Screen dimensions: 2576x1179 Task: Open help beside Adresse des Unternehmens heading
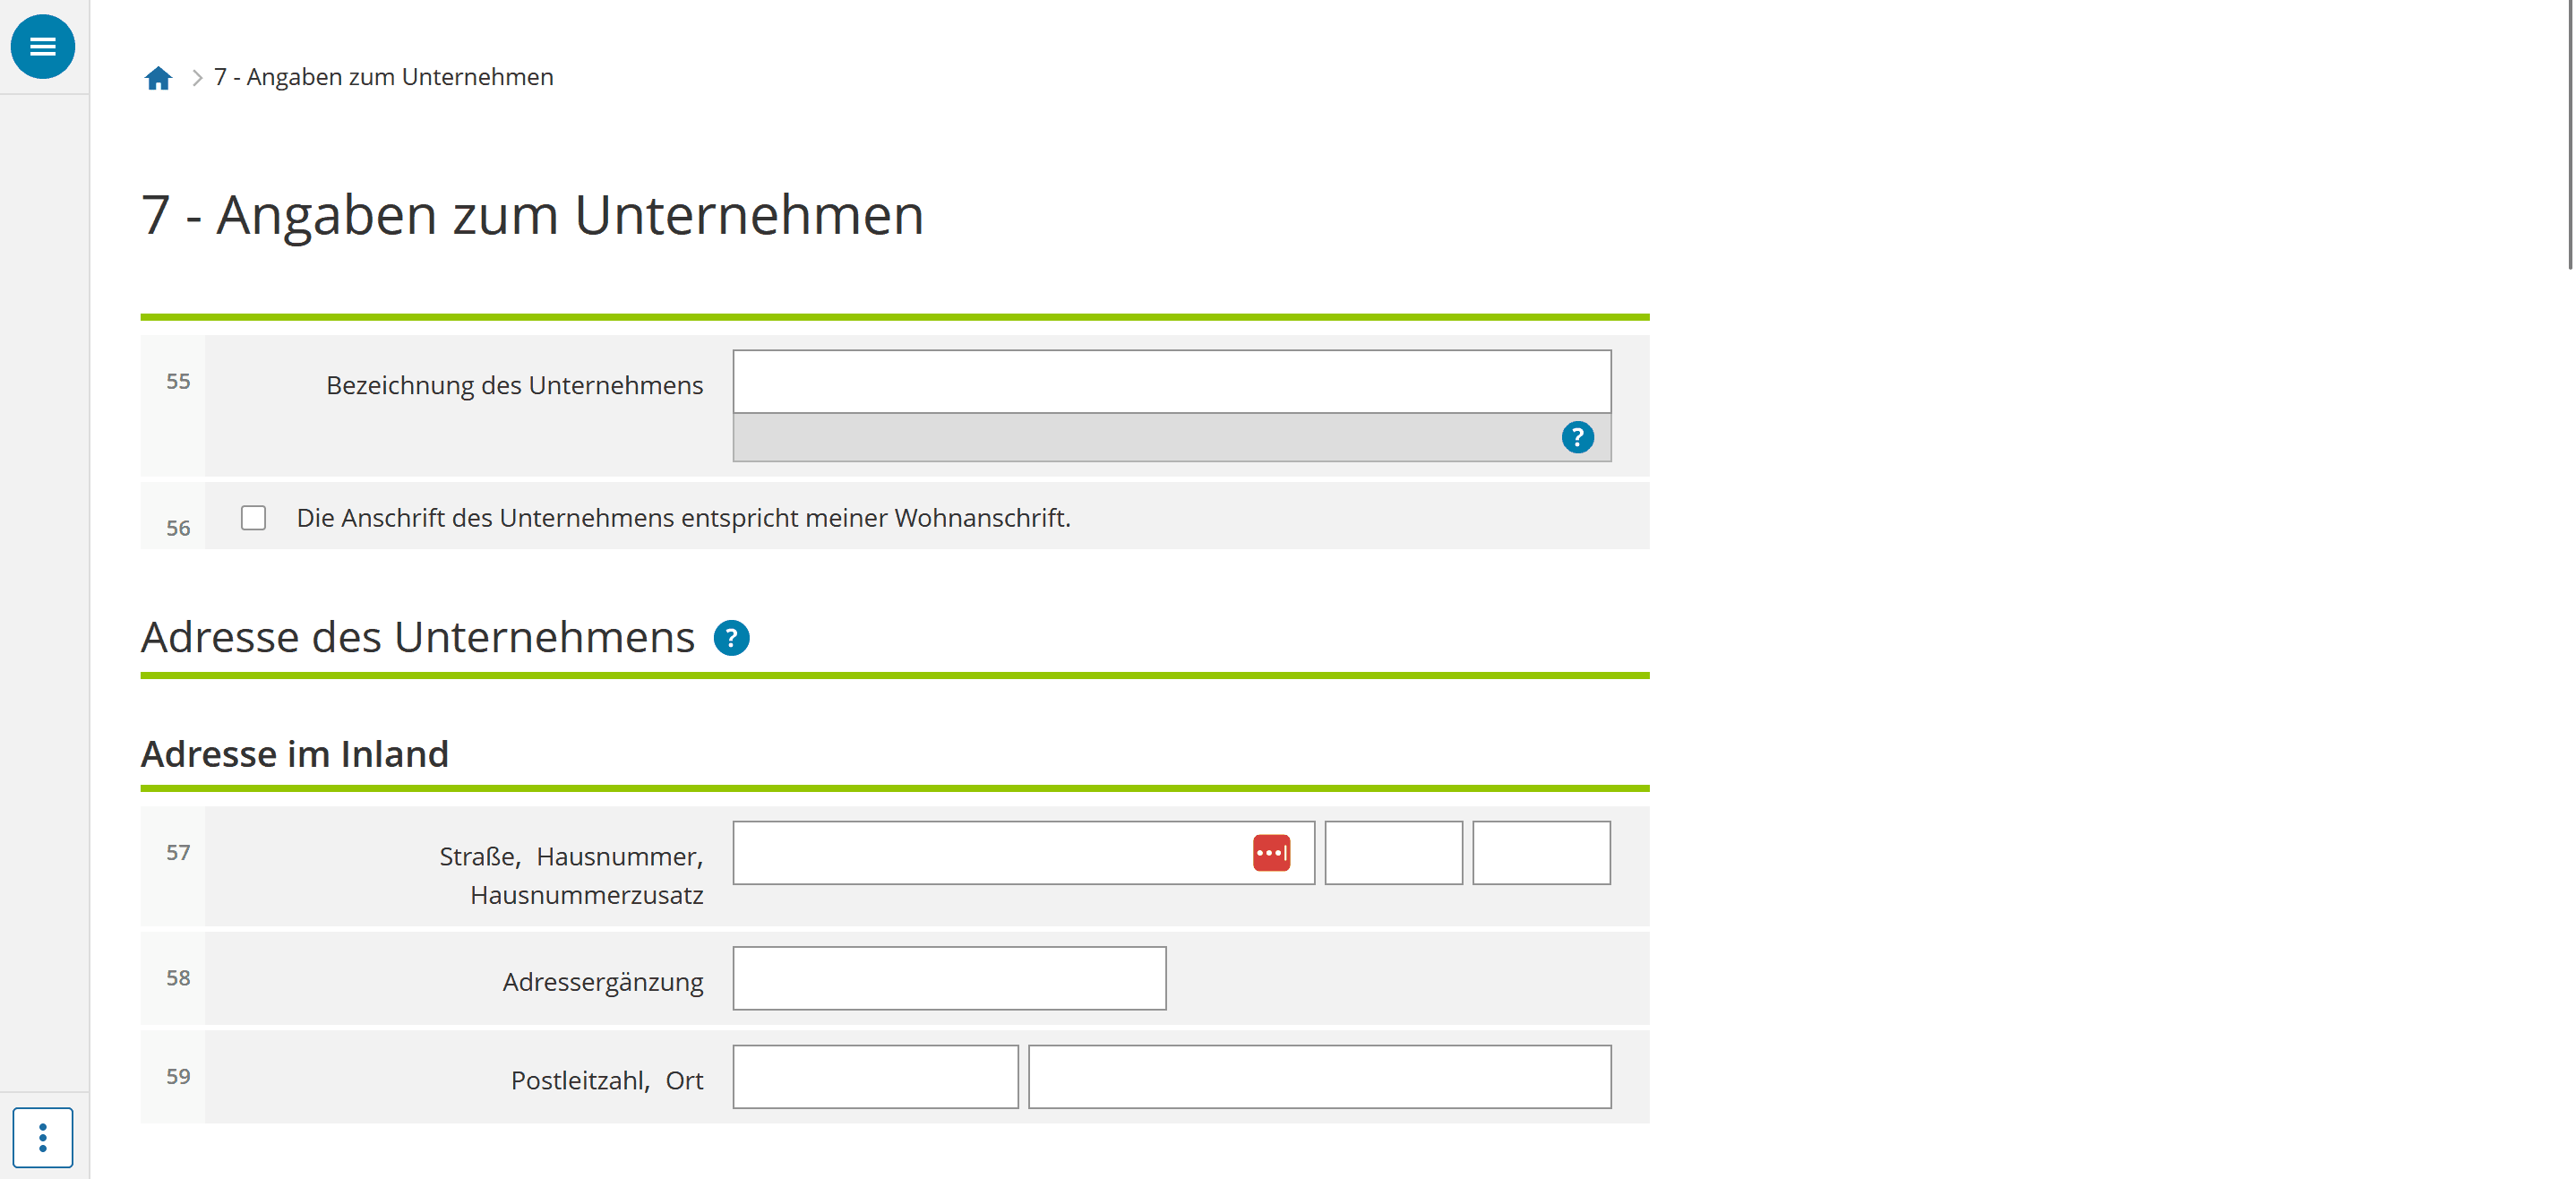point(731,638)
